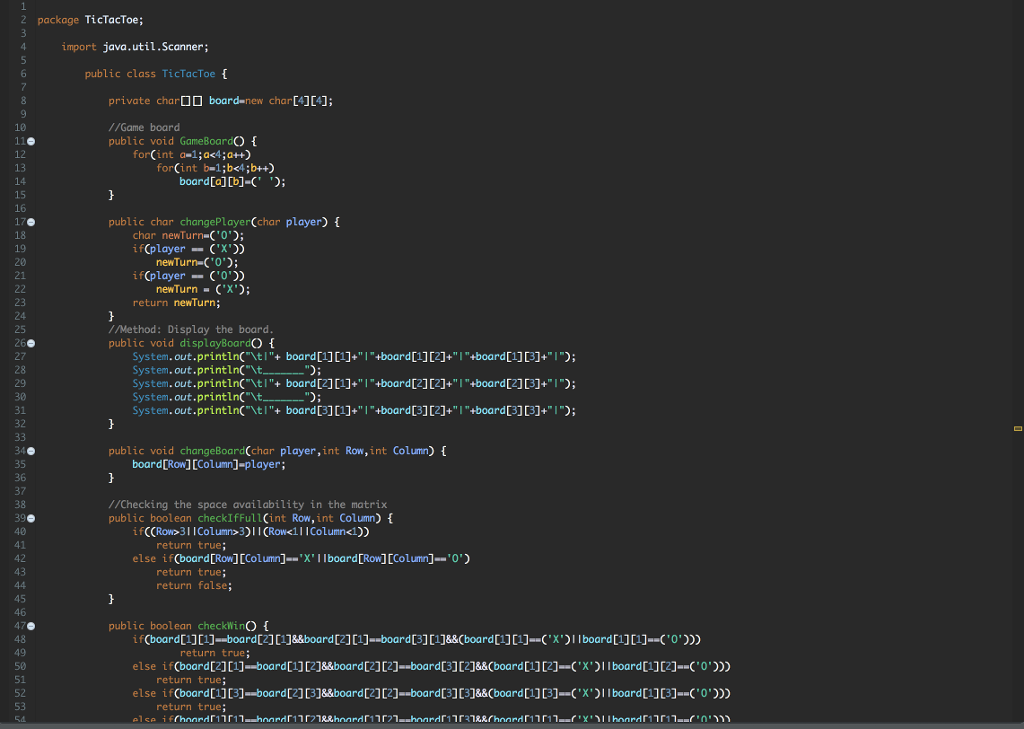Place cursor on return newTurn statement
This screenshot has height=729, width=1024.
point(176,302)
